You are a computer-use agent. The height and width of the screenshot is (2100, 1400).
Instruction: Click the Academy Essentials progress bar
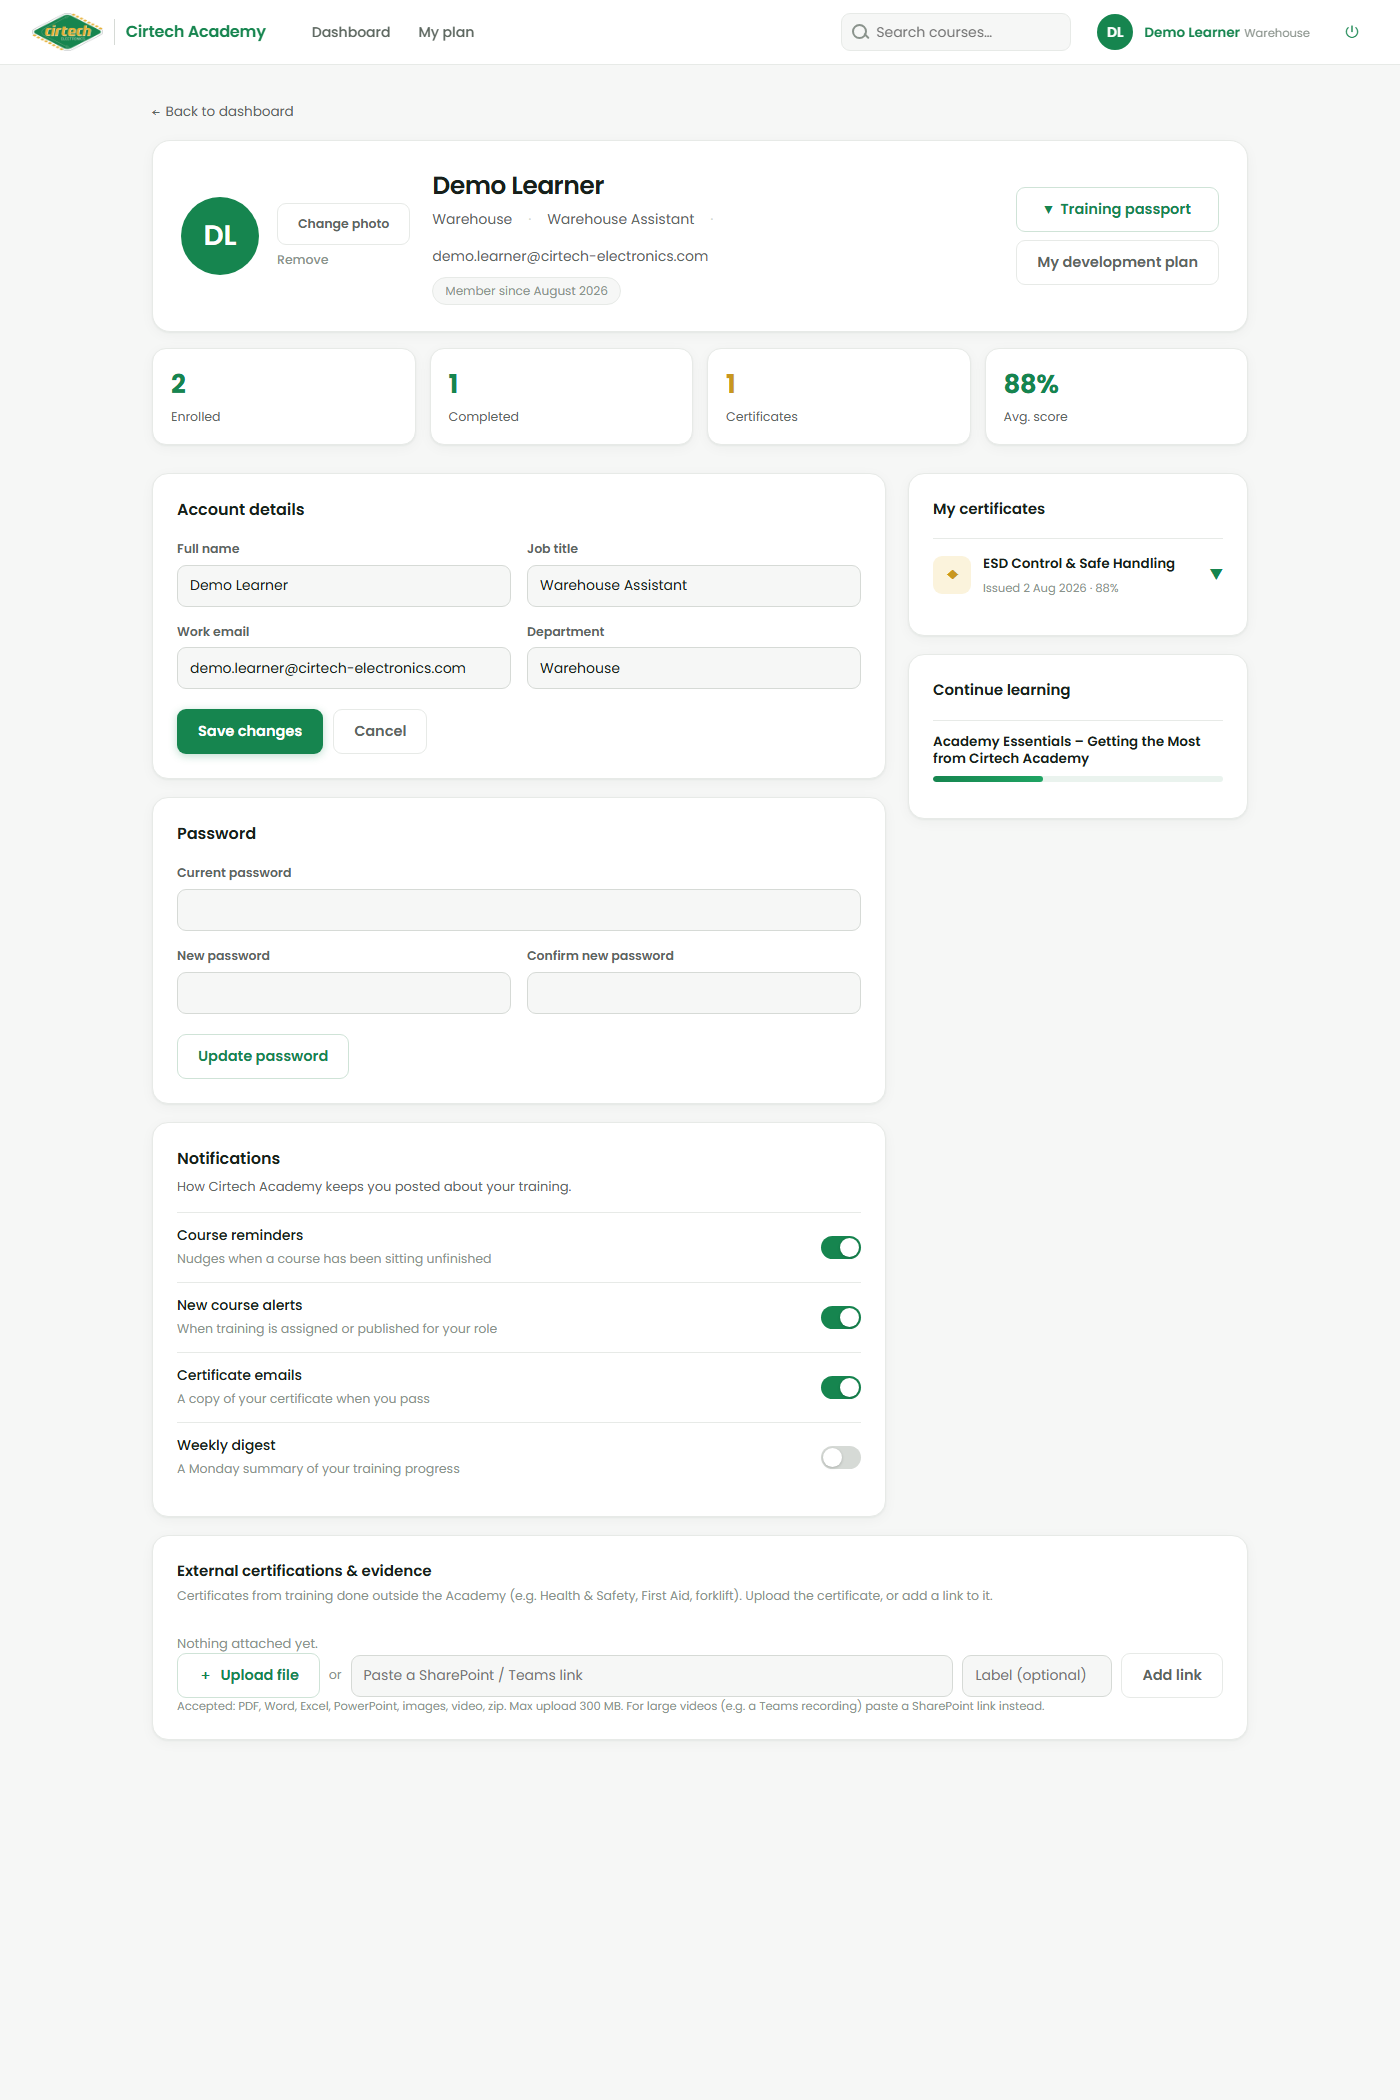(1078, 779)
